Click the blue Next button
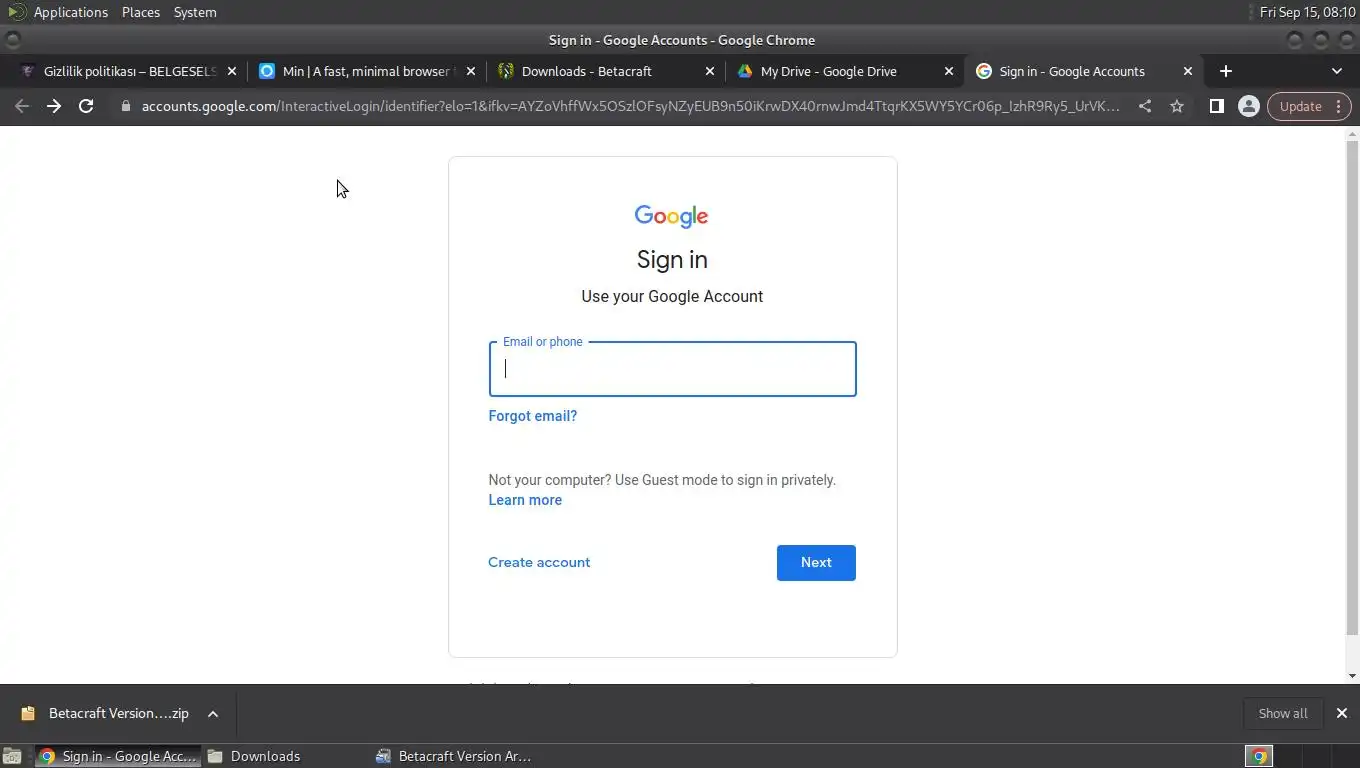 pos(816,563)
